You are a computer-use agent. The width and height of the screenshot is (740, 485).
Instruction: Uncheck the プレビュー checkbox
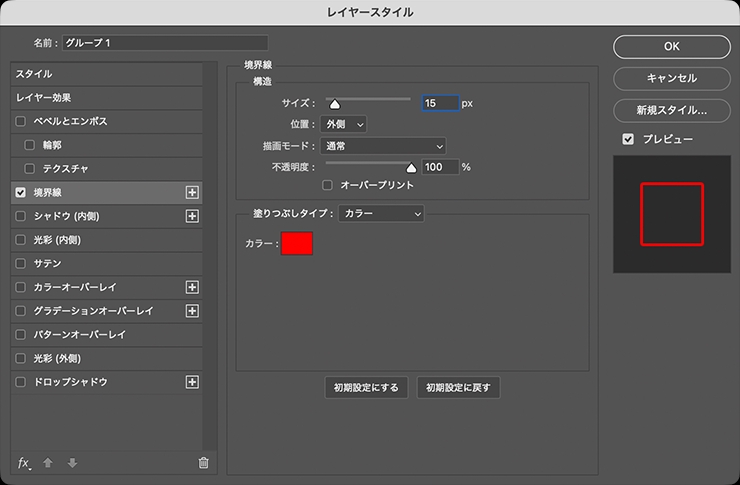coord(628,139)
